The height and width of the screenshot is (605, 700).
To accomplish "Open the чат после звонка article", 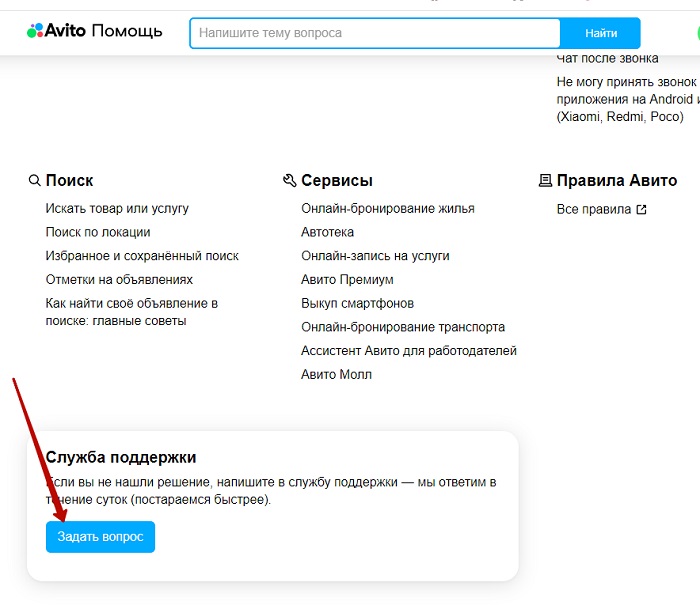I will (x=607, y=58).
